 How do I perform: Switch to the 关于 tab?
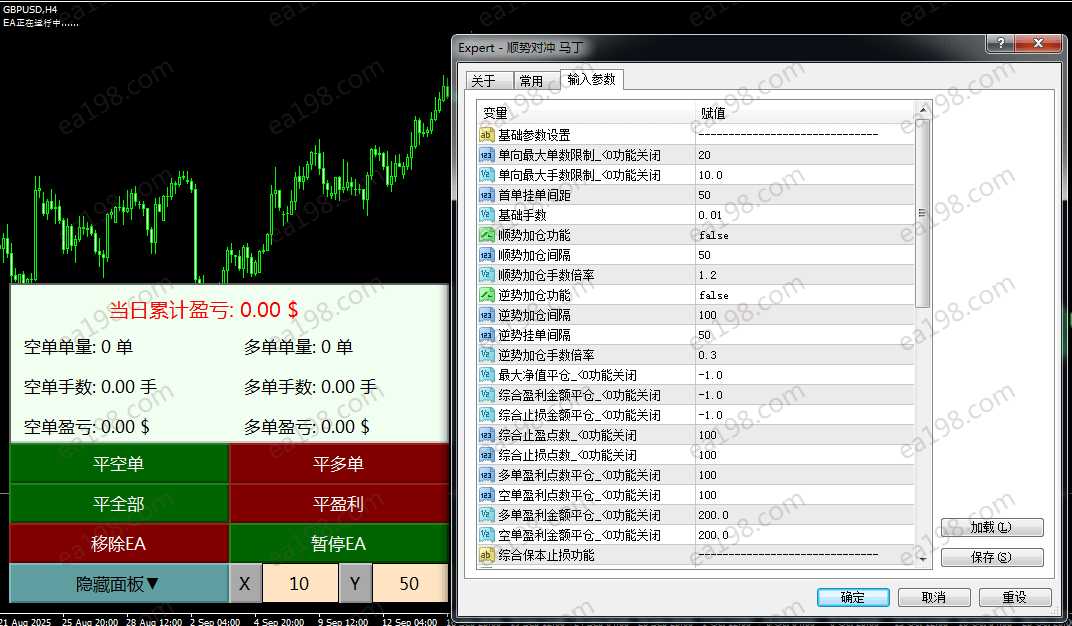[x=484, y=81]
